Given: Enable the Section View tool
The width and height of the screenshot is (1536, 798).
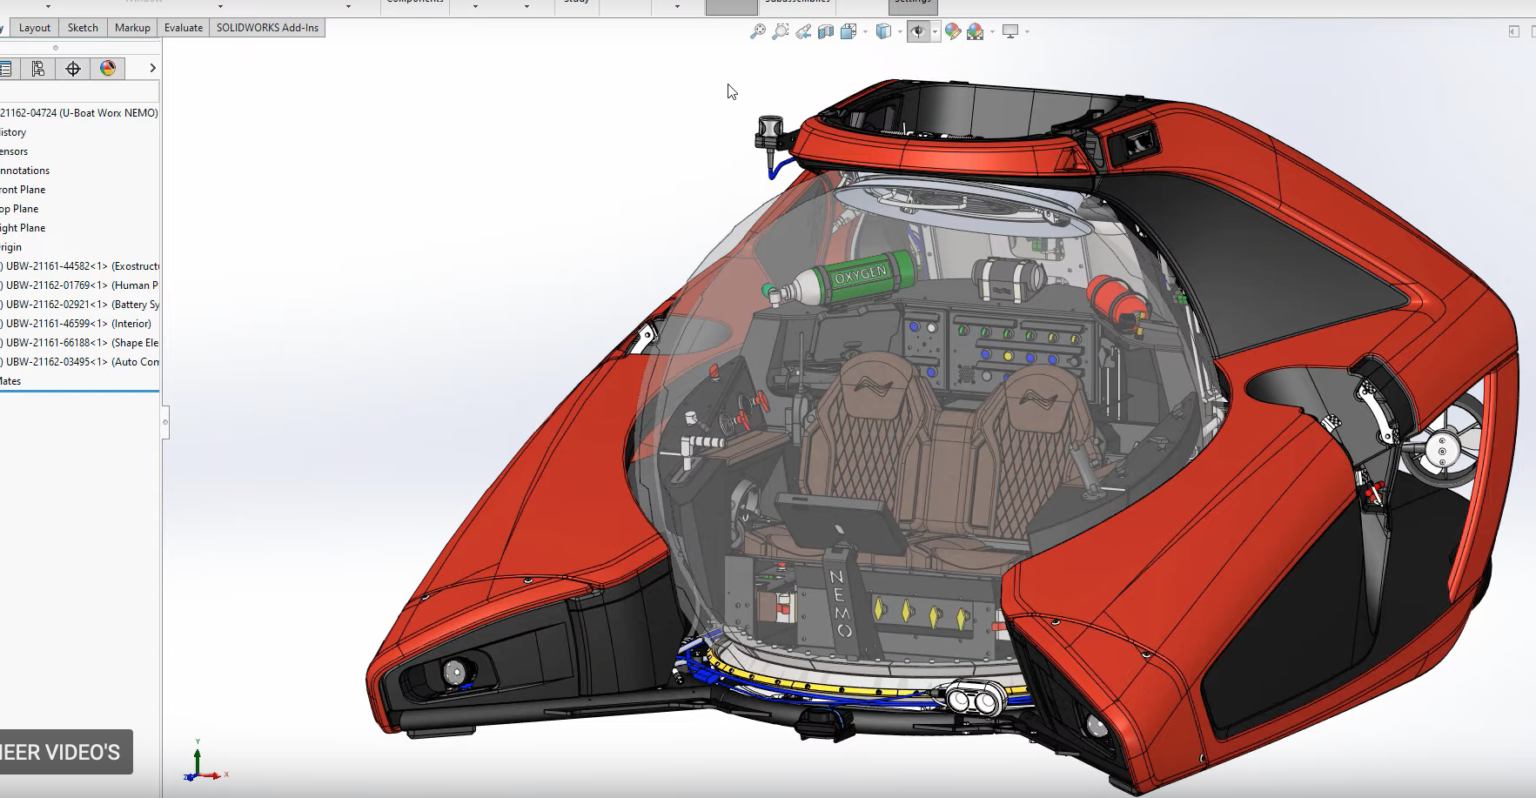Looking at the screenshot, I should 826,31.
